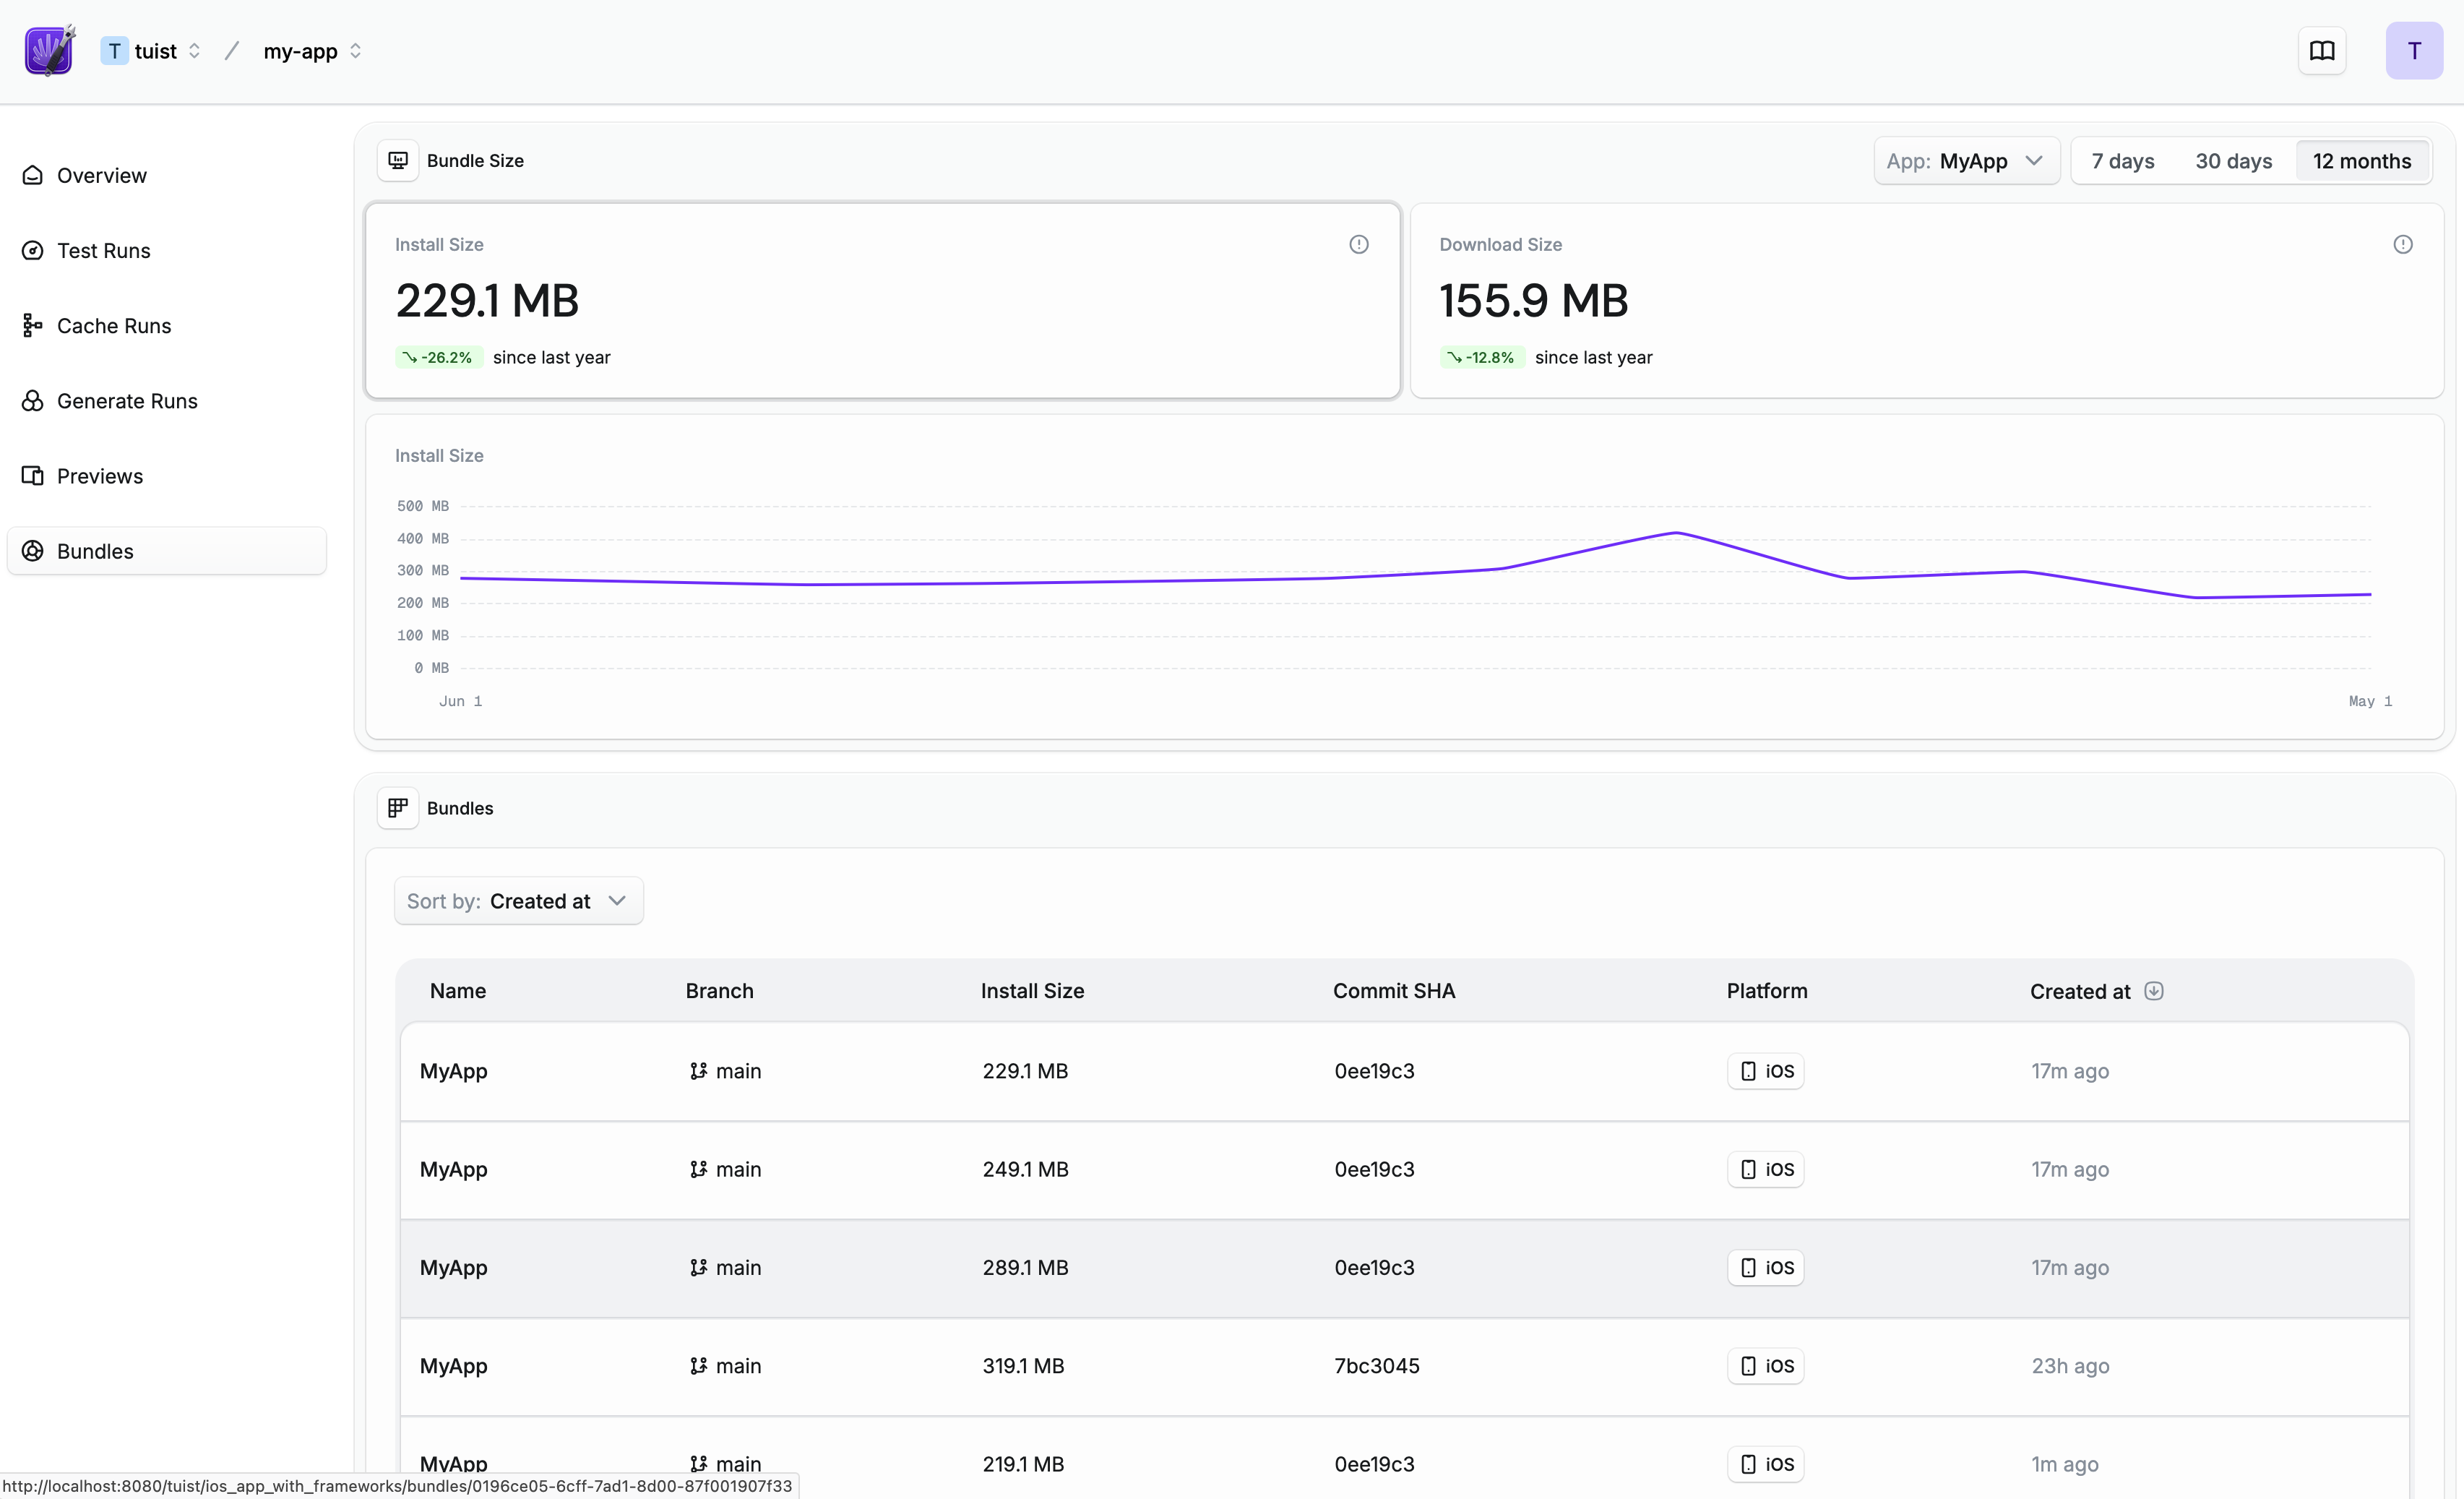Click the Bundles table section icon
2464x1499 pixels.
398,808
